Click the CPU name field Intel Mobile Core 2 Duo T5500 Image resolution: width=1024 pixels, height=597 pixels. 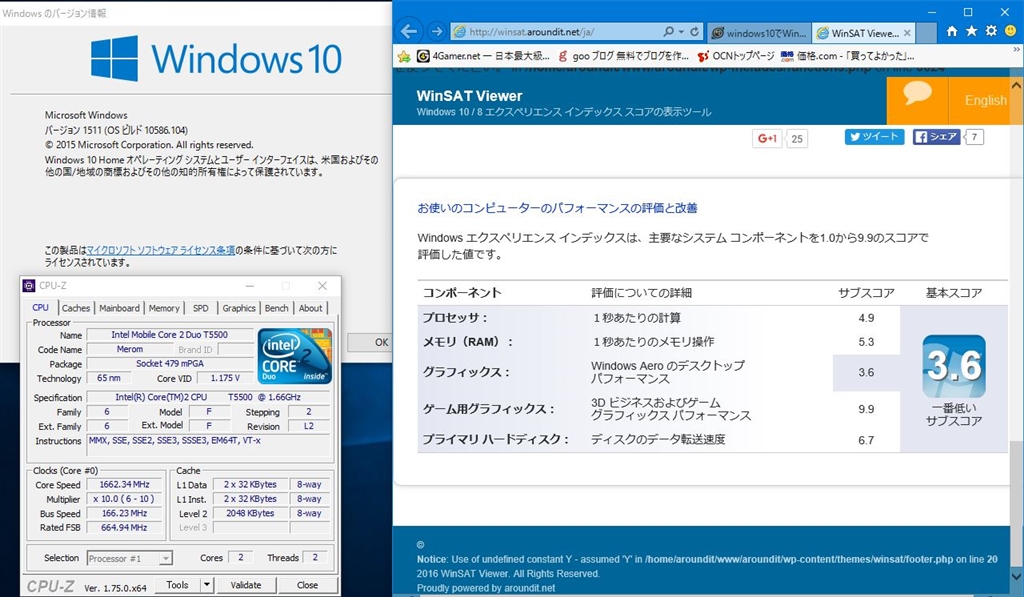click(170, 334)
